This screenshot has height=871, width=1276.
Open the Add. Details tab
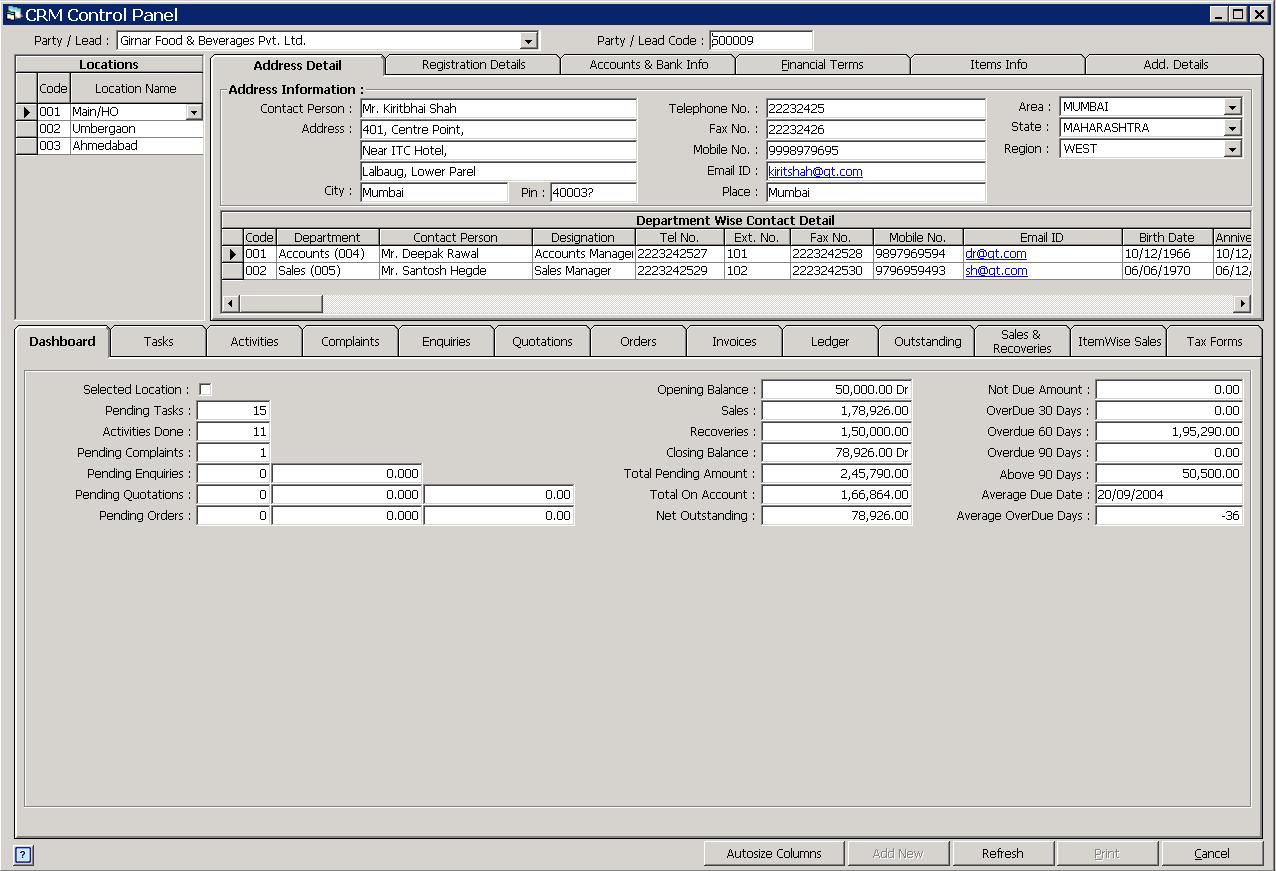(x=1175, y=65)
